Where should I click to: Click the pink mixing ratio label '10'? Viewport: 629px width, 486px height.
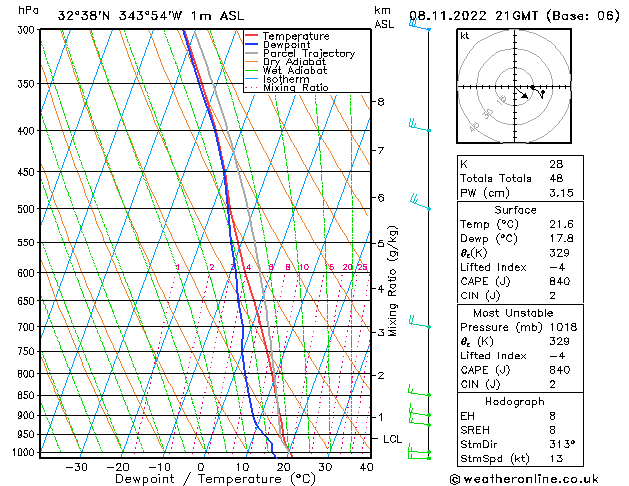point(304,267)
